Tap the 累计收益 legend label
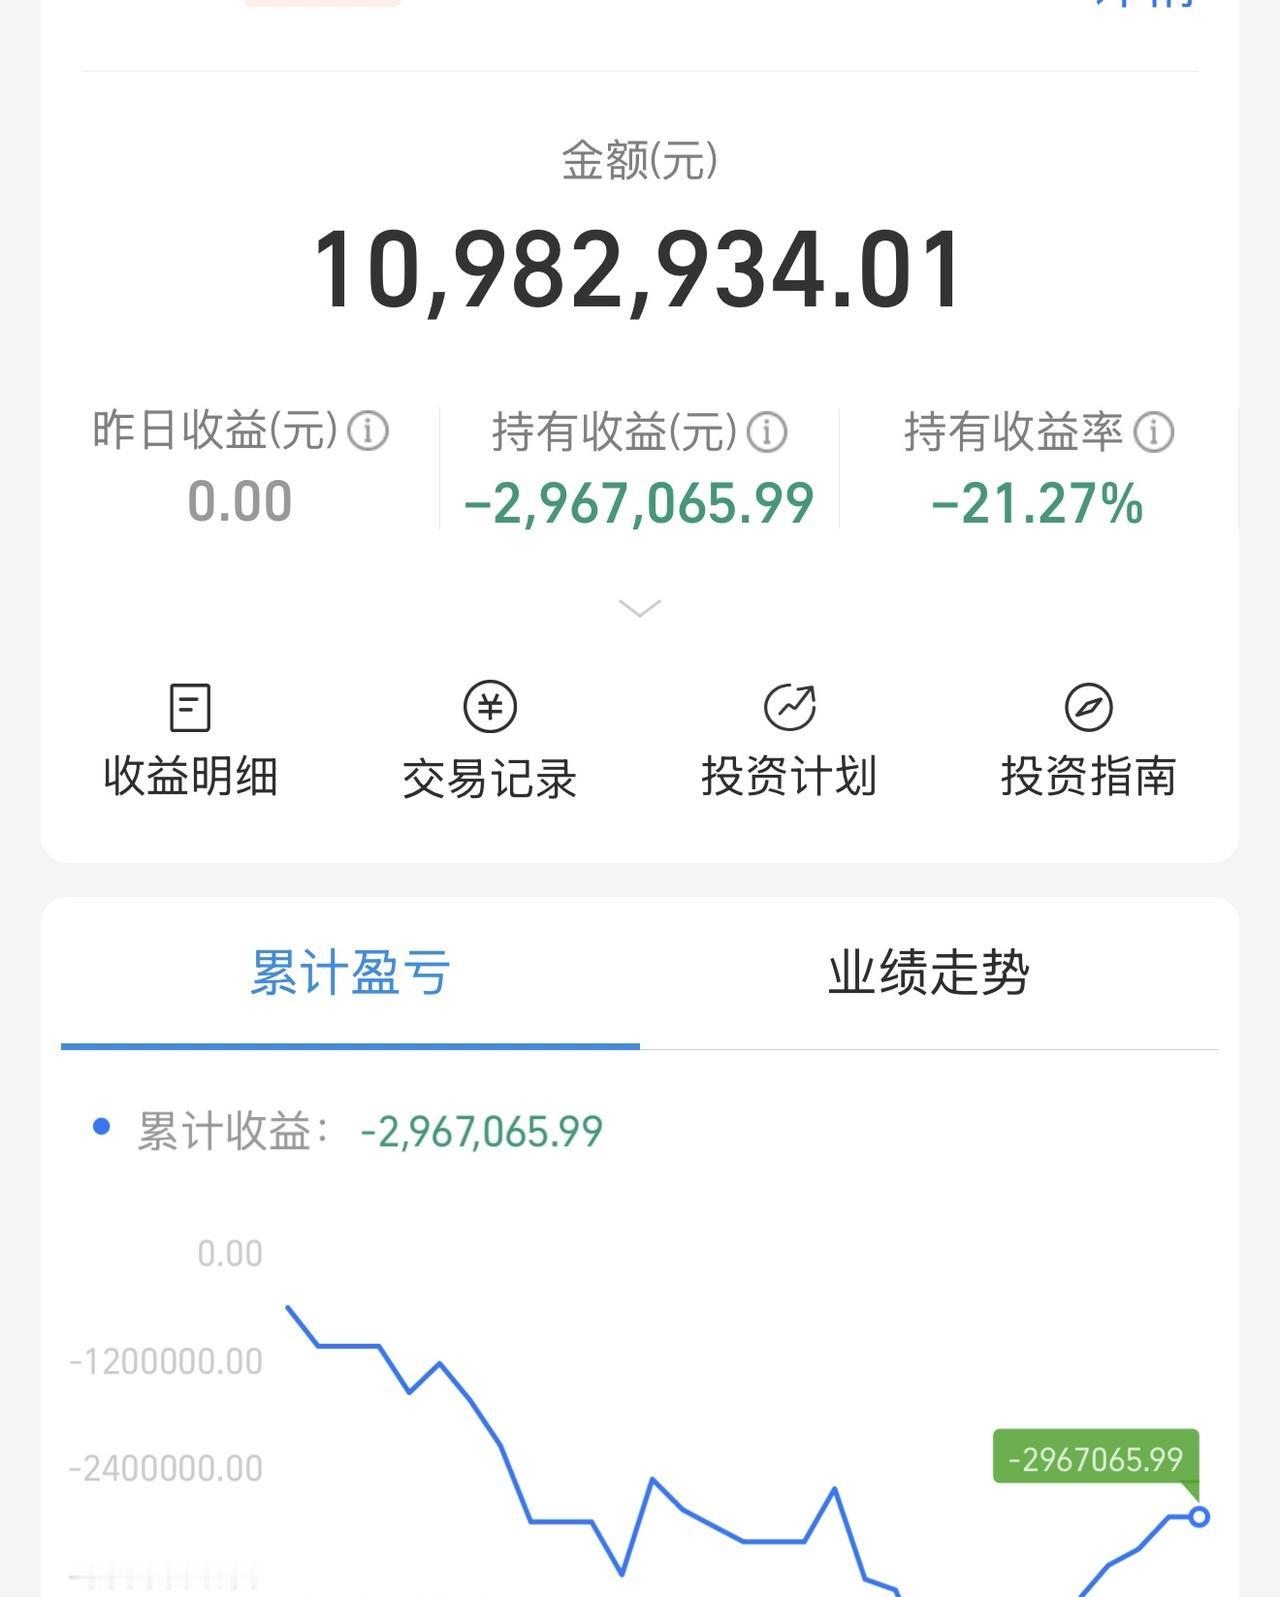 point(233,1132)
